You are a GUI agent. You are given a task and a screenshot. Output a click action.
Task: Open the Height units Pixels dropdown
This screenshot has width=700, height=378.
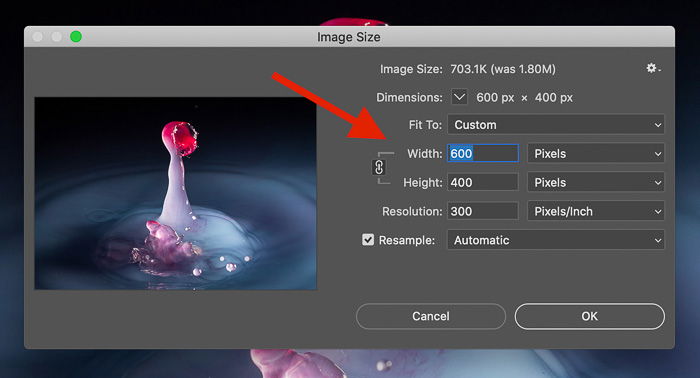[x=596, y=183]
